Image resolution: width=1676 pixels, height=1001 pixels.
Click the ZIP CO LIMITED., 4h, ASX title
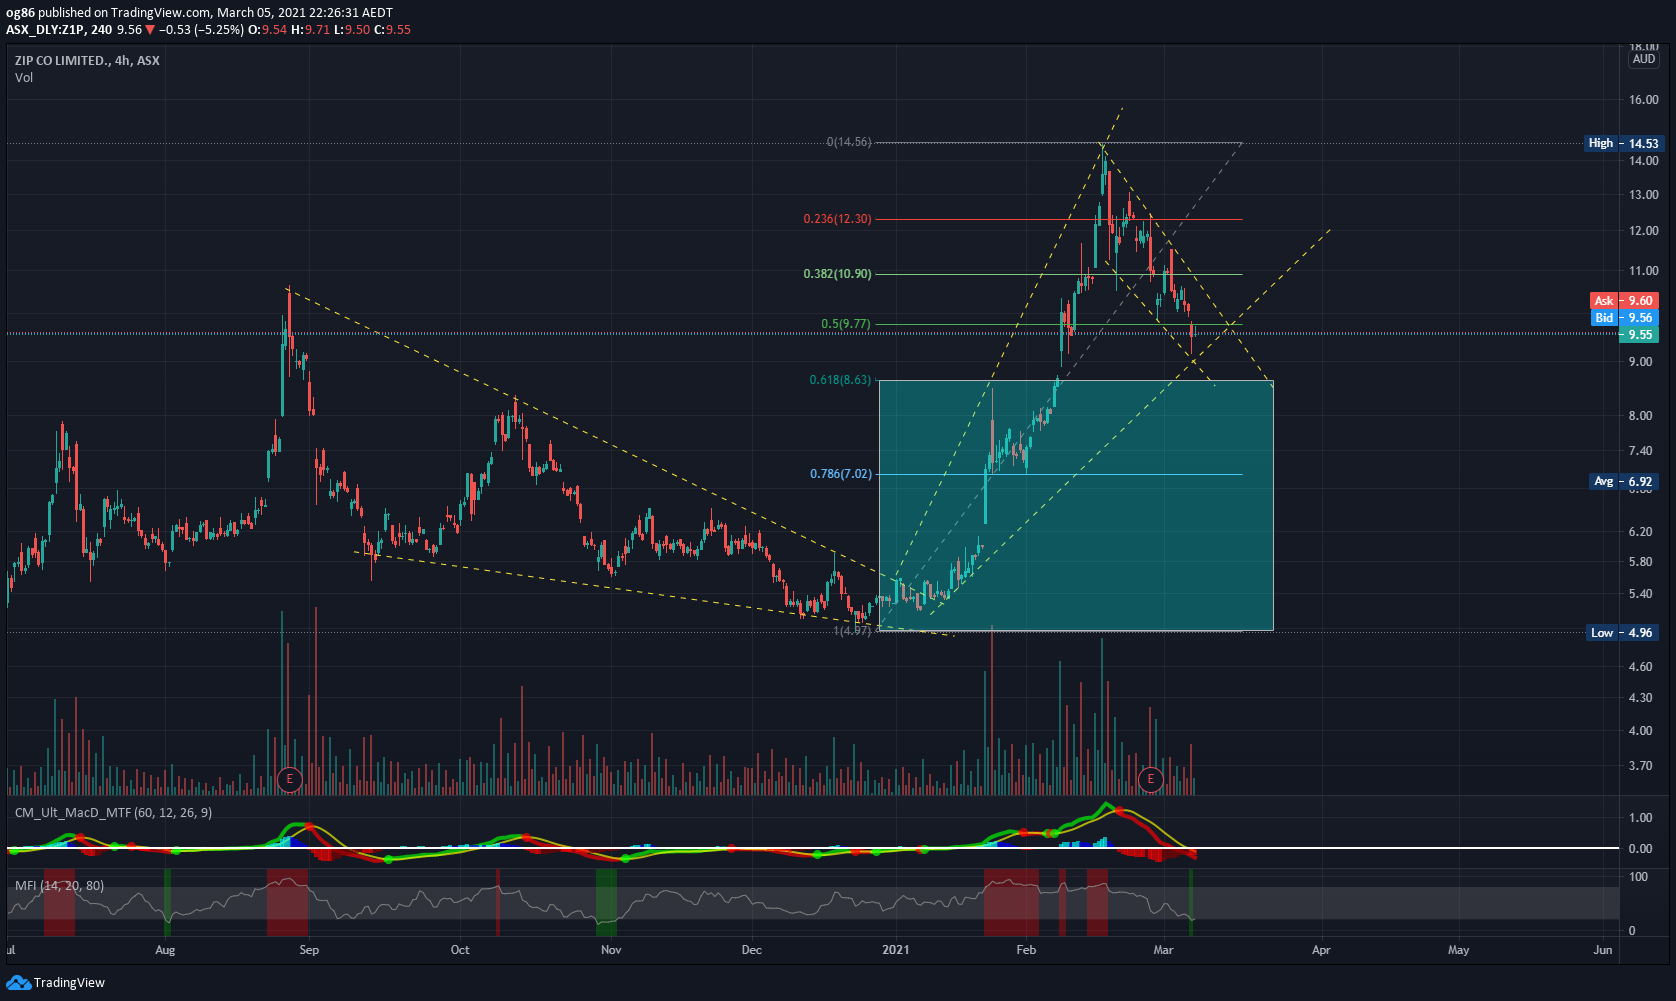pyautogui.click(x=87, y=61)
